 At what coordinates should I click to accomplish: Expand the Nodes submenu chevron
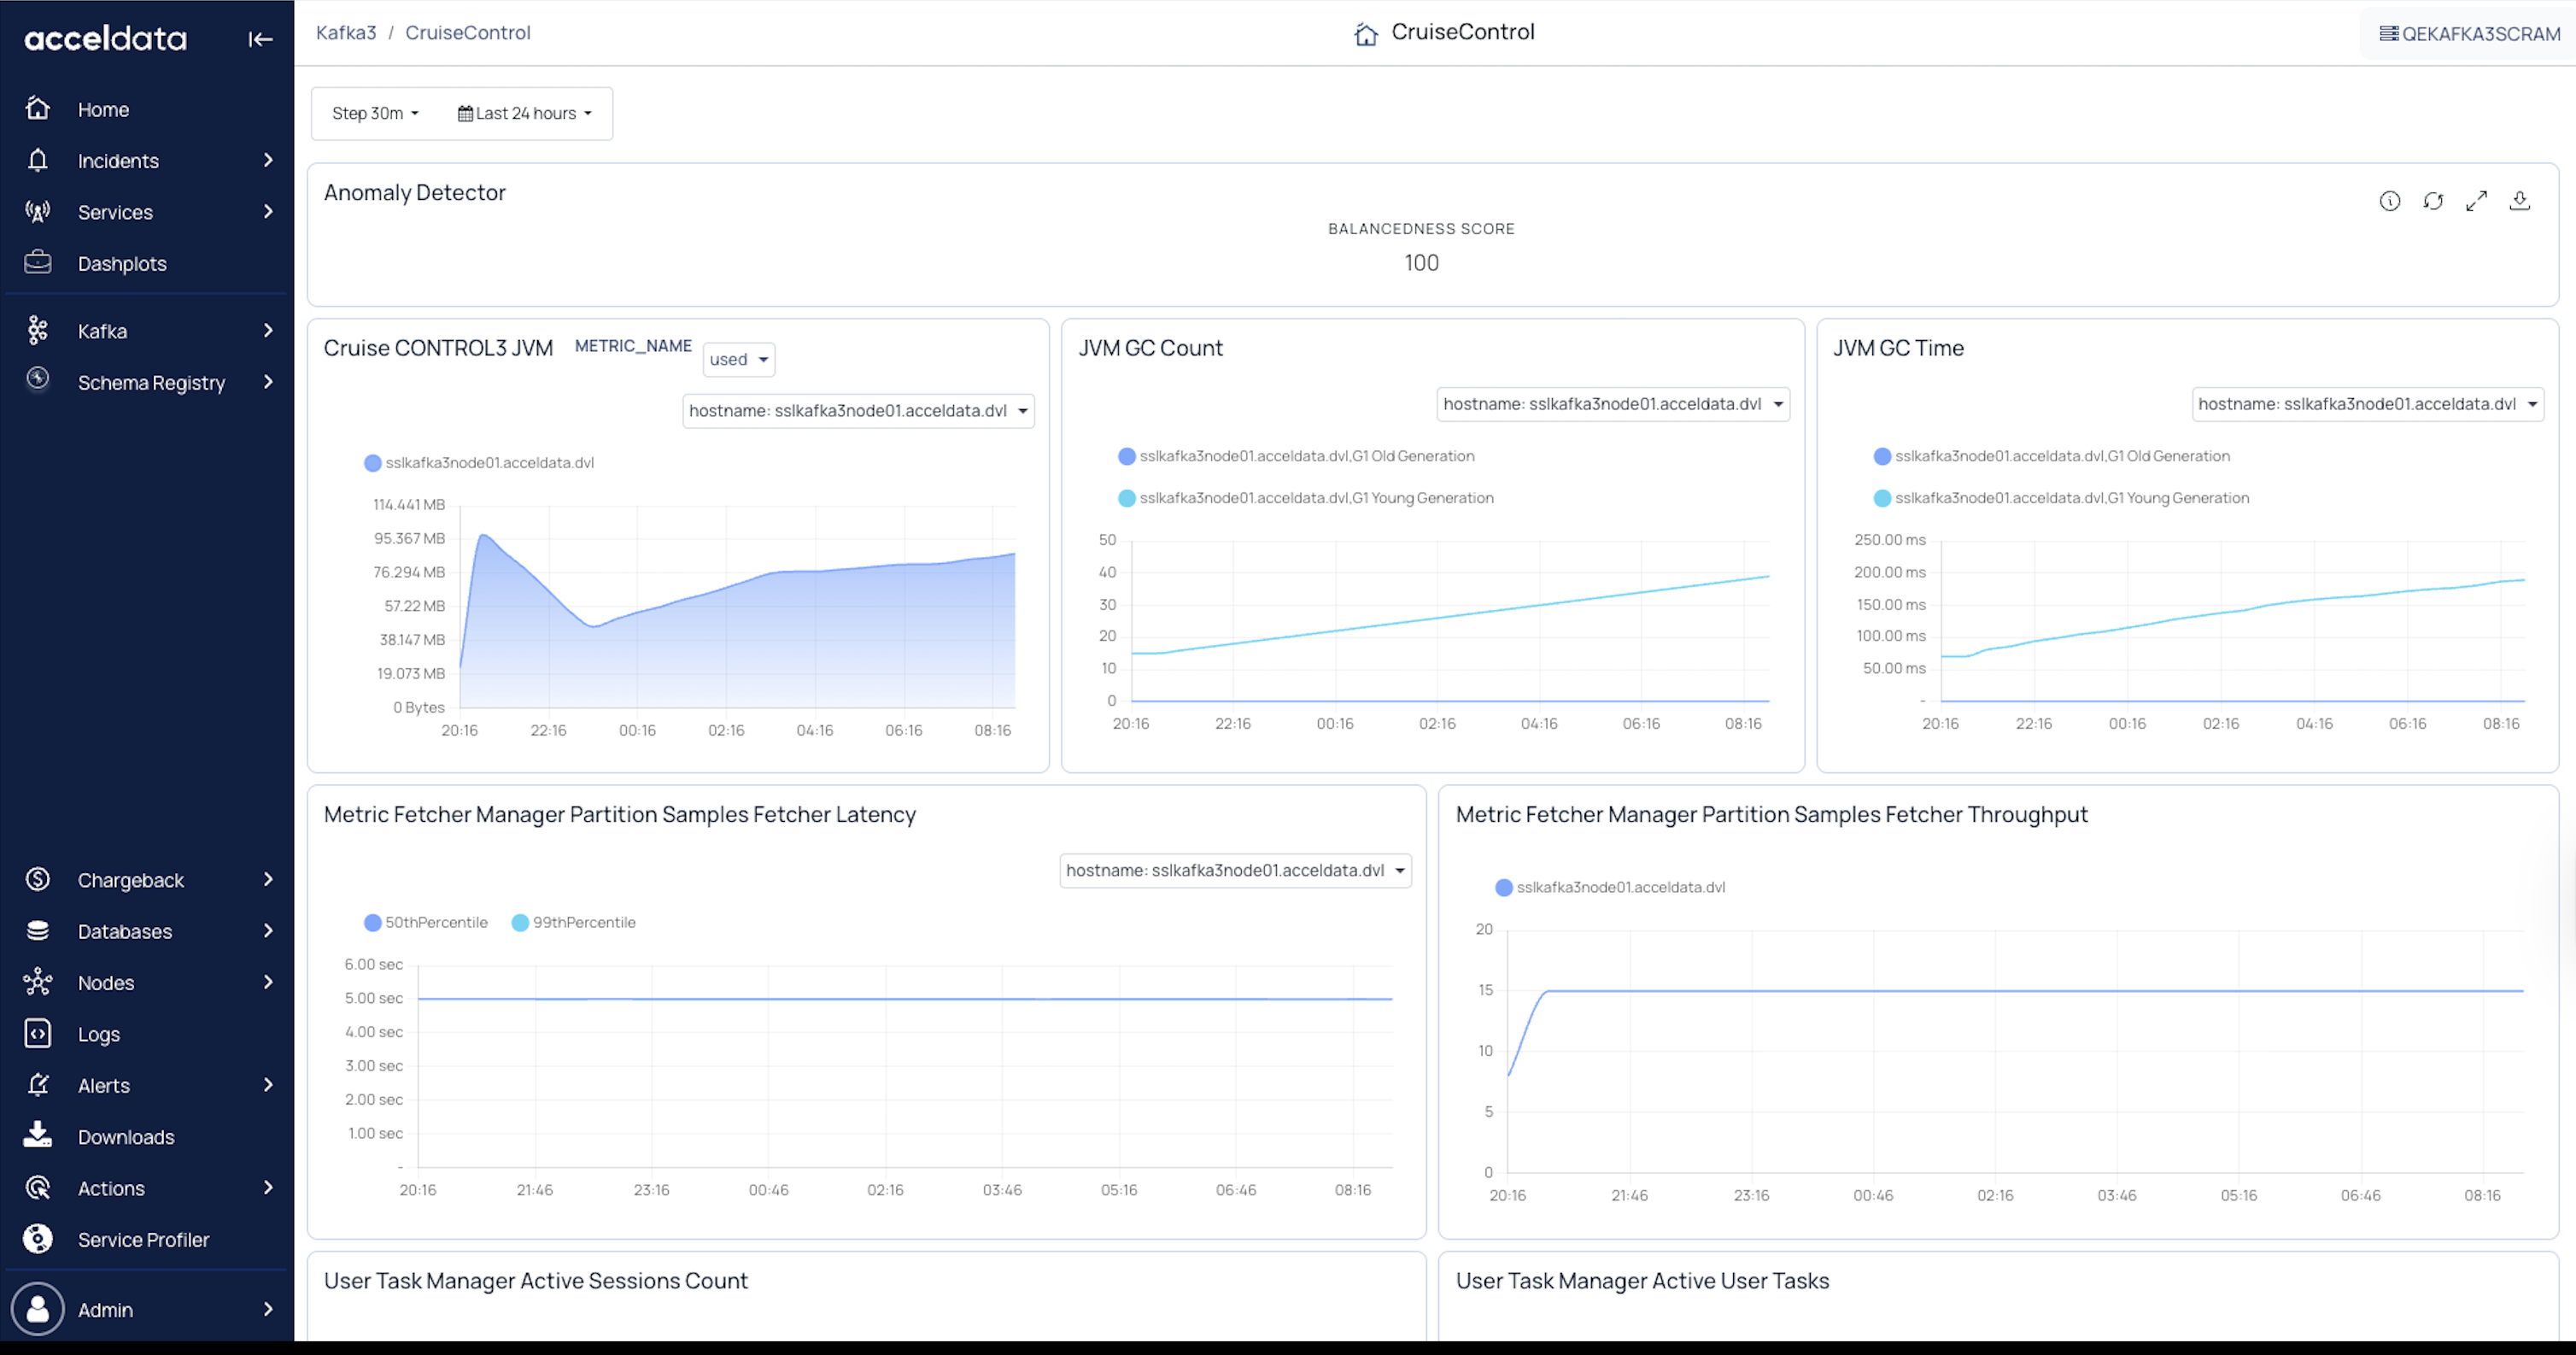coord(268,982)
